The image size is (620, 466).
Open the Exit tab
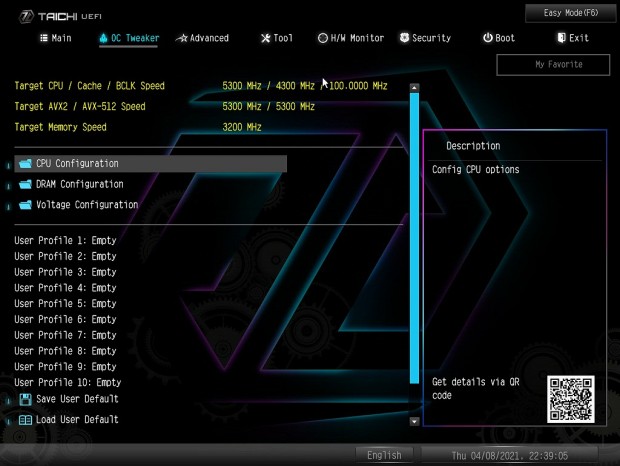point(573,38)
